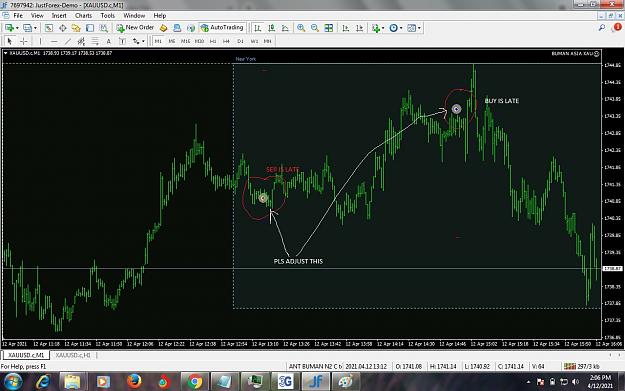Select the equidistant channel tool

[81, 41]
